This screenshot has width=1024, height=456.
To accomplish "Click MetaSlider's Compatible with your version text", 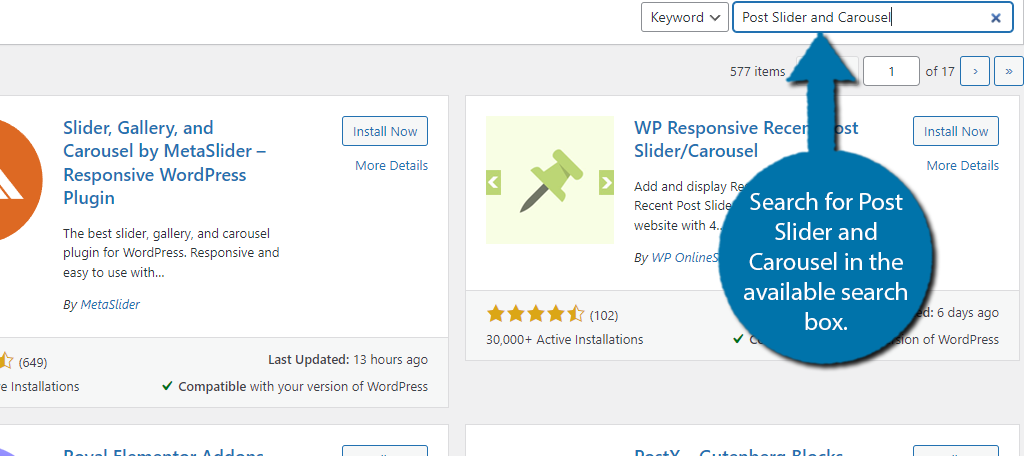I will (295, 386).
